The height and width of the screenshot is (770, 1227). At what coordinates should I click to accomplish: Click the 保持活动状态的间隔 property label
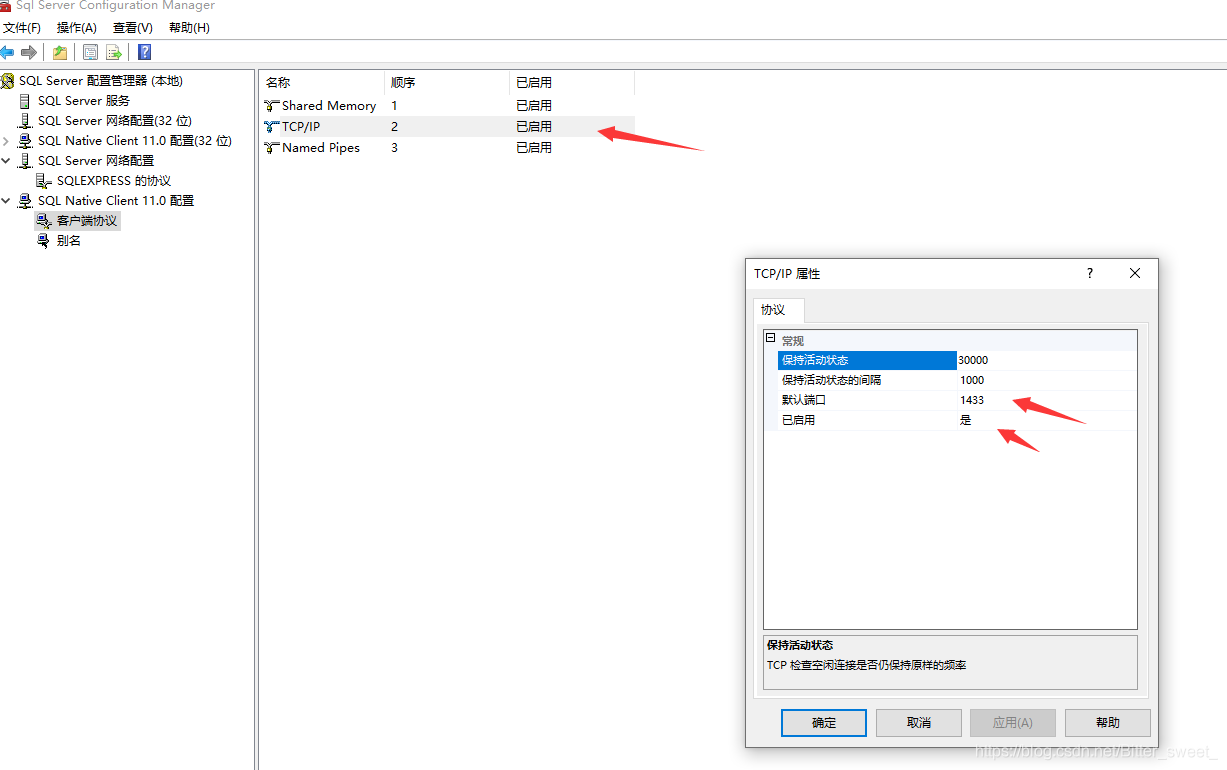[867, 380]
